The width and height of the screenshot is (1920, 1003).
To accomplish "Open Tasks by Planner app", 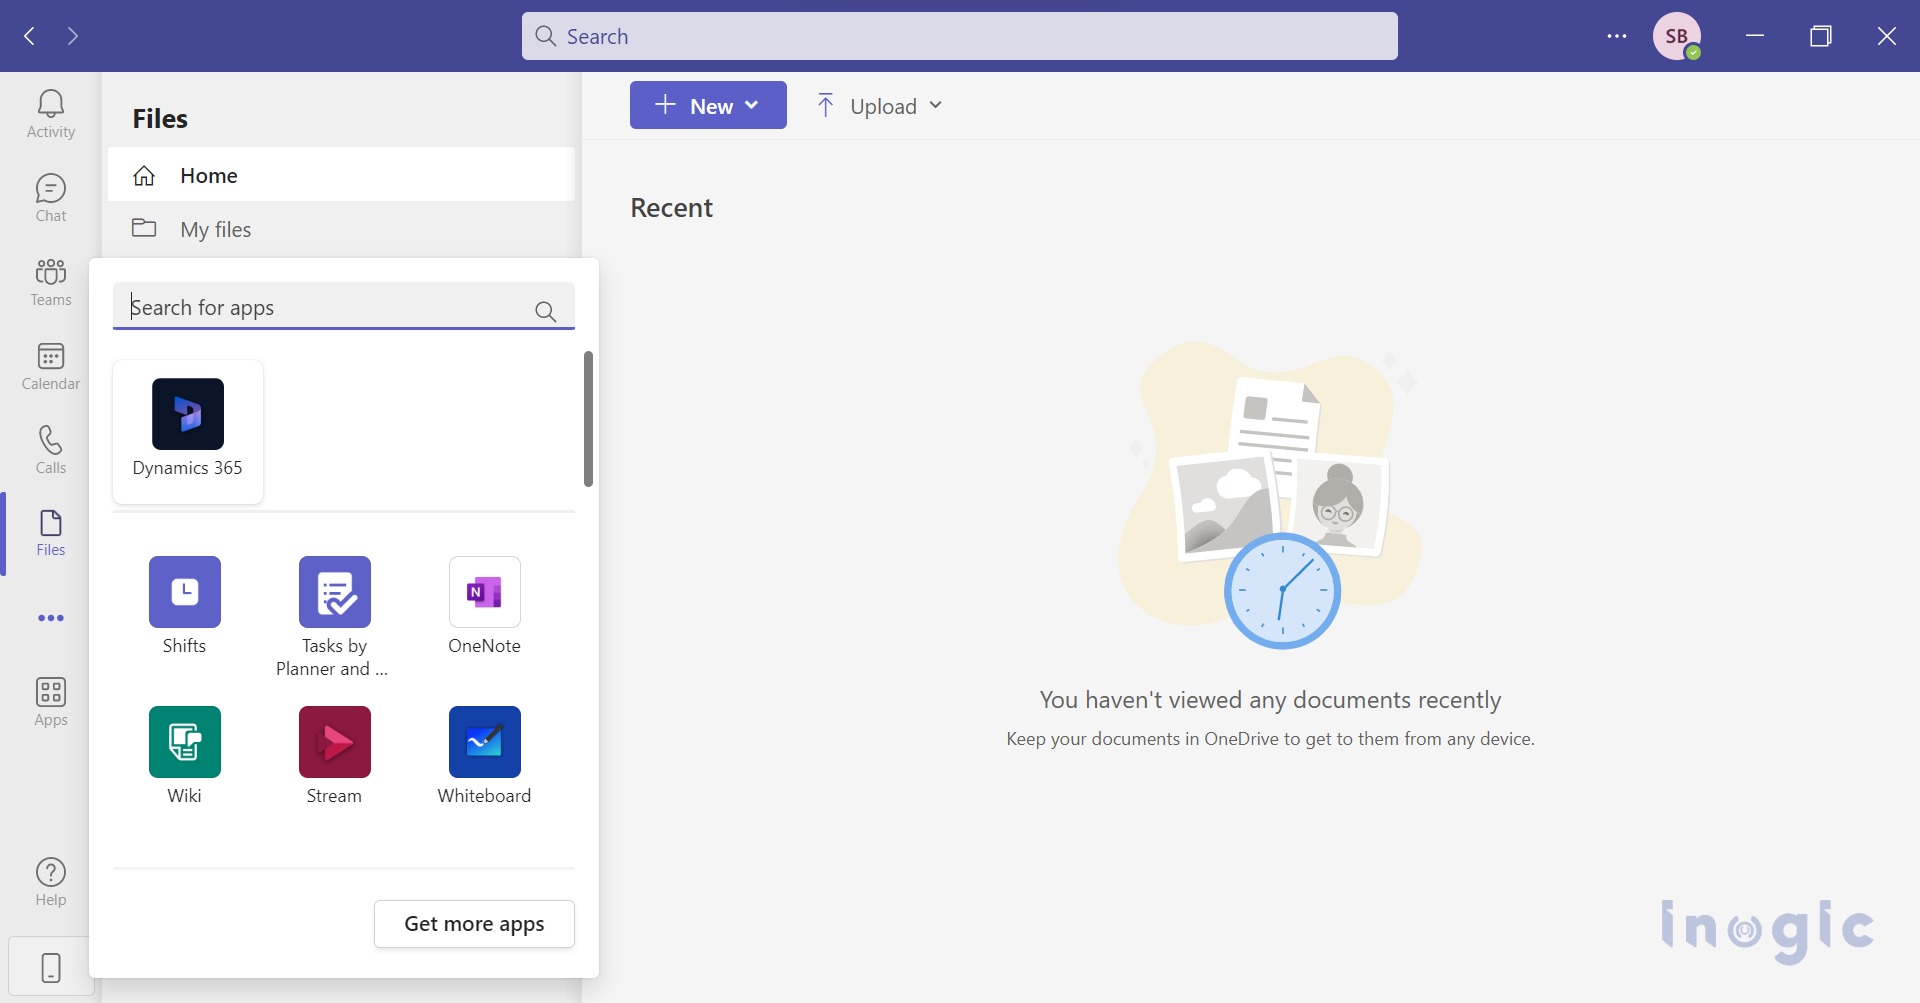I will pos(334,617).
